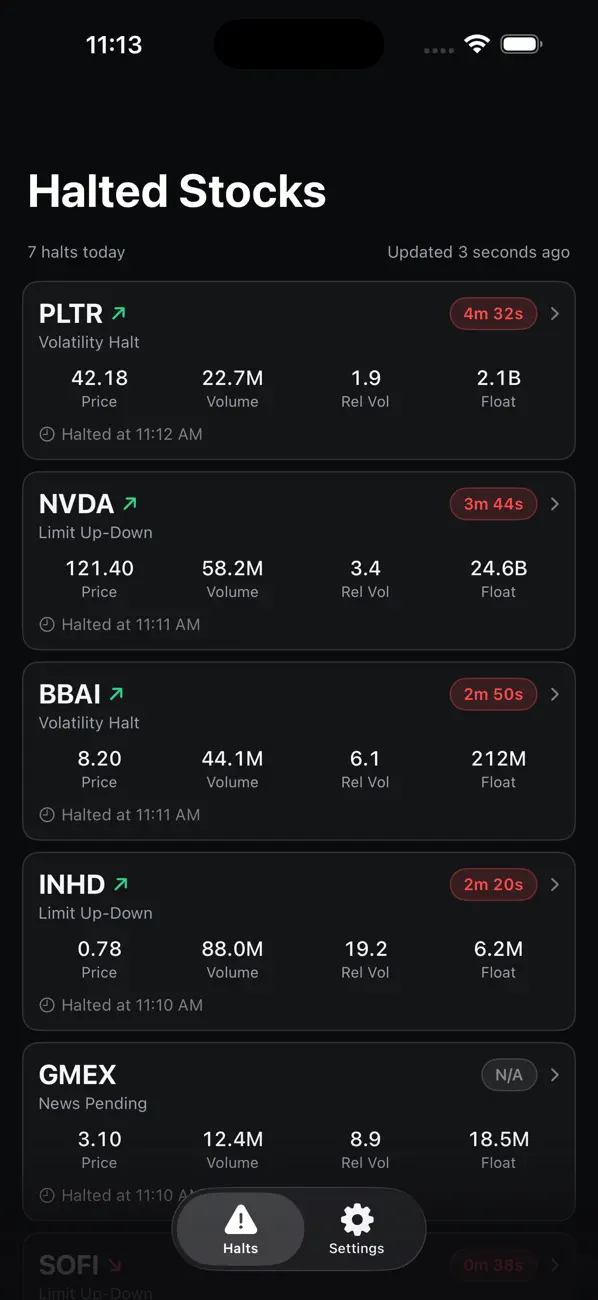Tap the clock icon beside NVDA halt time
The height and width of the screenshot is (1300, 598).
[x=46, y=624]
